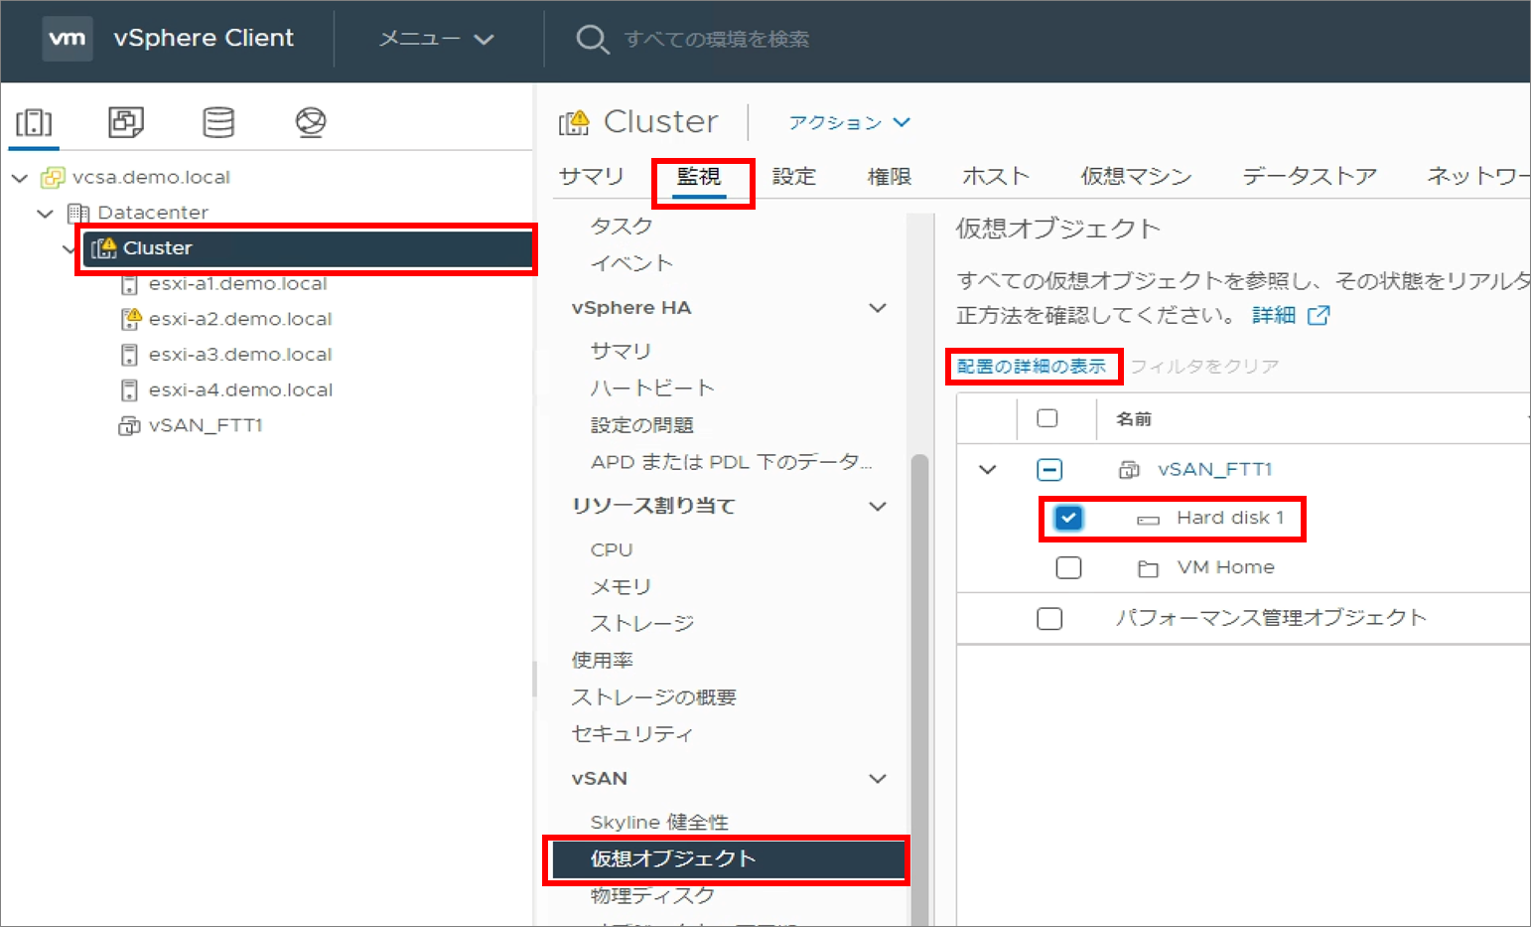Switch to the データストア tab
Viewport: 1531px width, 927px height.
[1309, 176]
